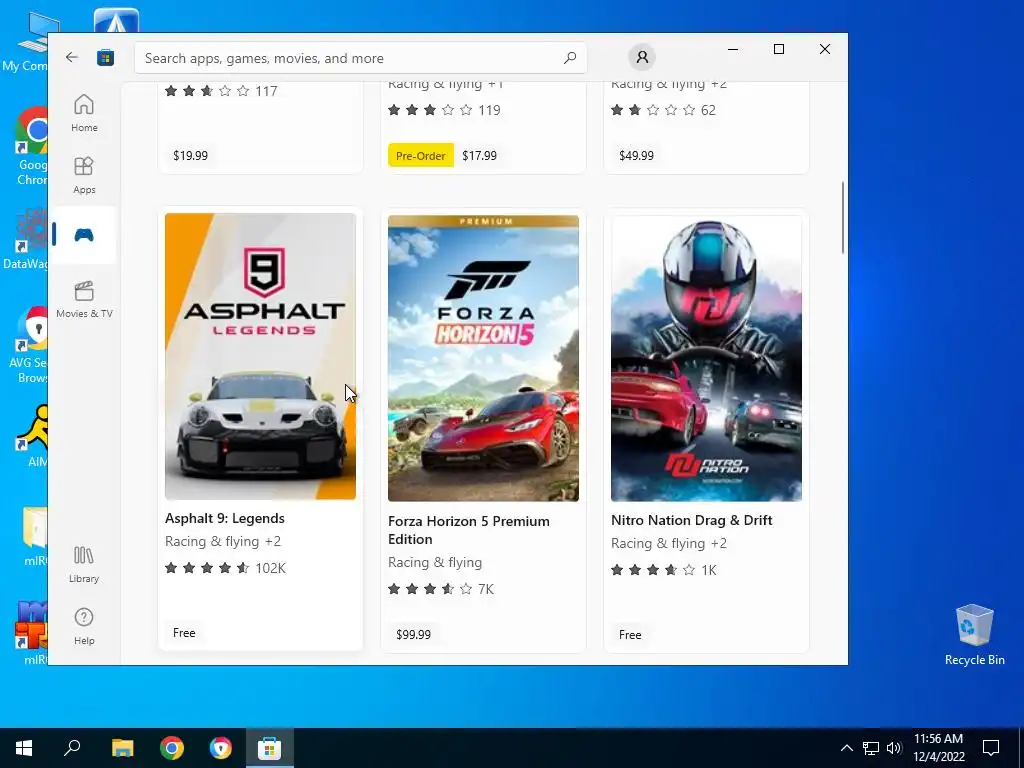Click the 102K rating on Asphalt 9
The height and width of the screenshot is (768, 1024).
pyautogui.click(x=226, y=568)
